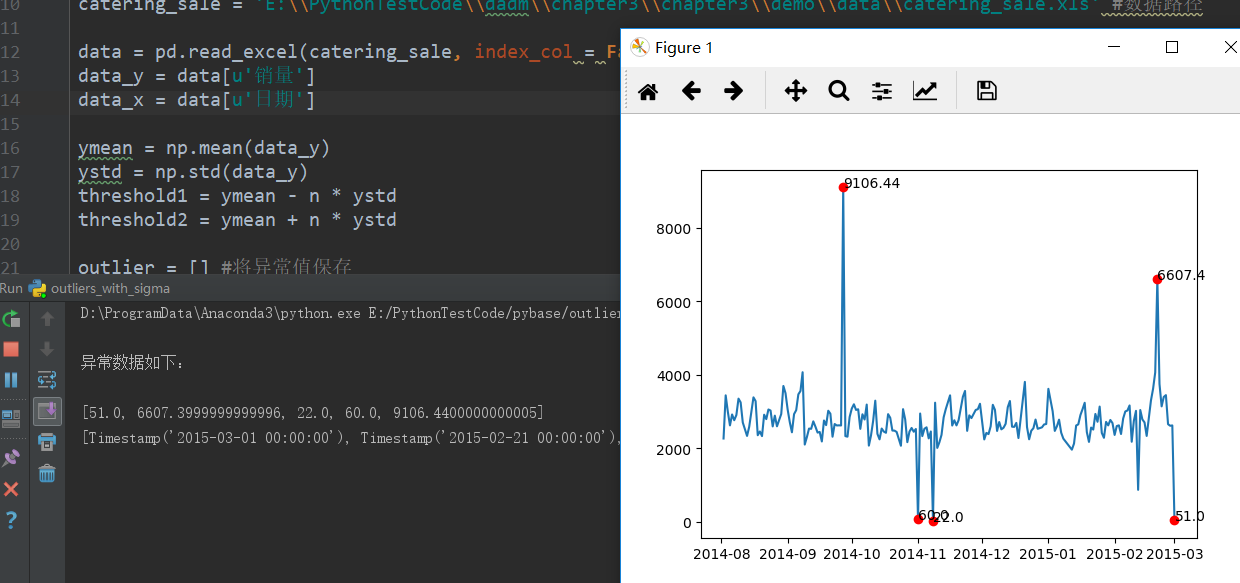Save the current figure to file

coord(986,90)
